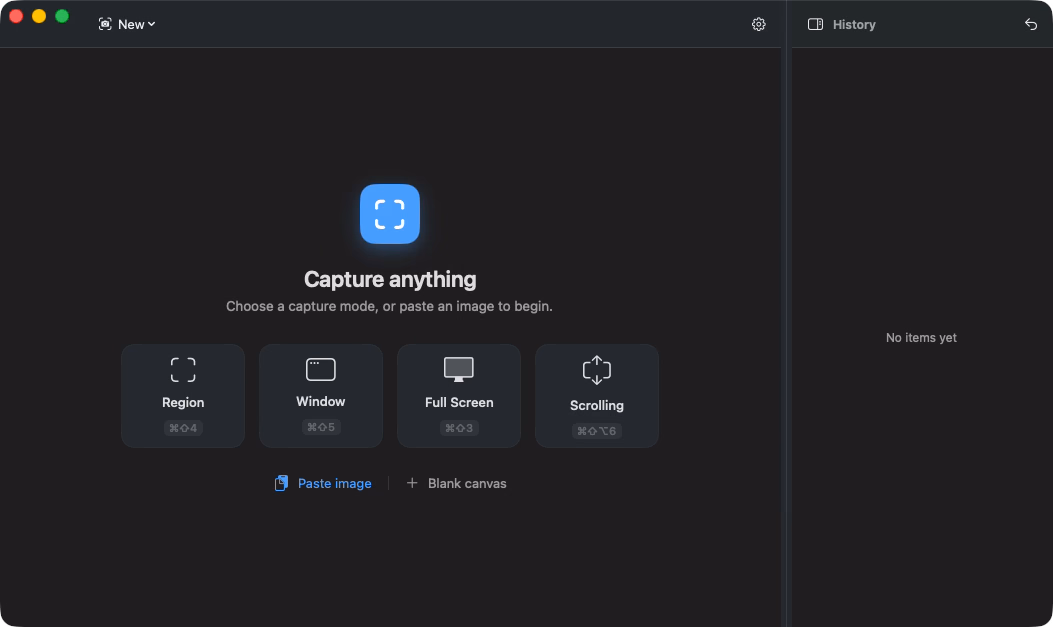Click the green maximize window button

pyautogui.click(x=62, y=16)
